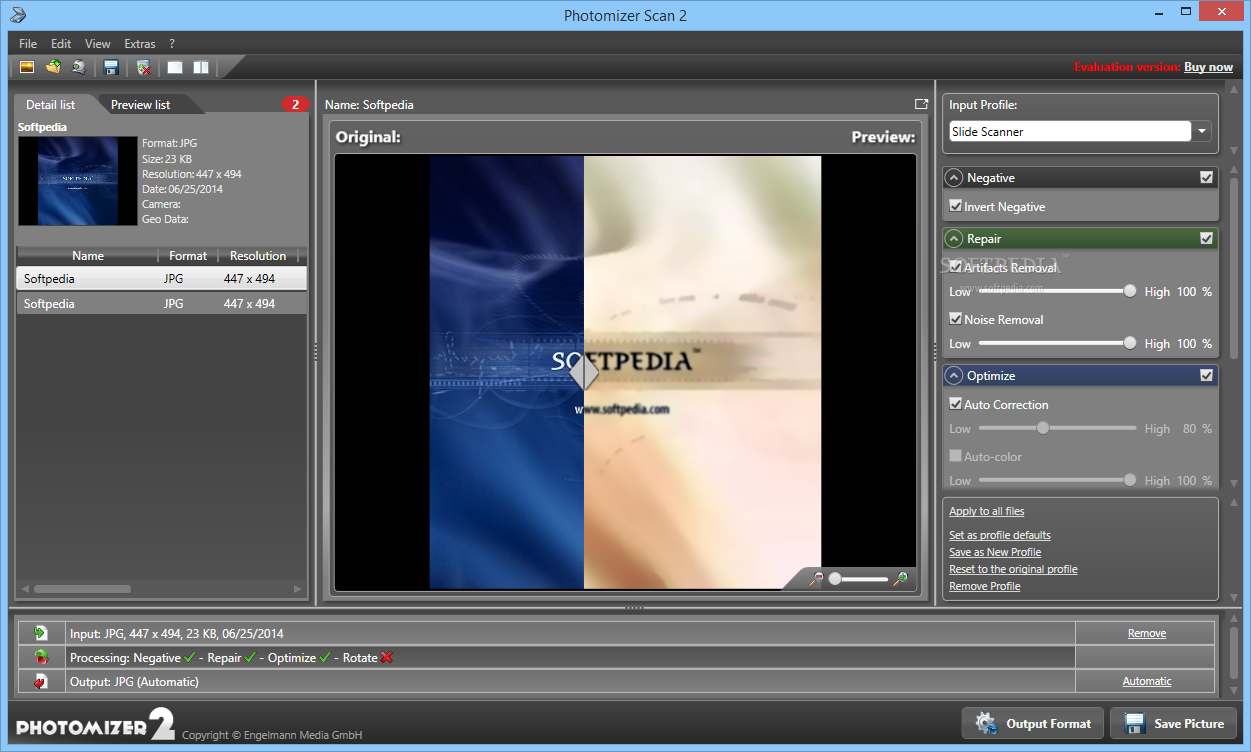Select the Detail list tab
This screenshot has width=1251, height=752.
[50, 105]
